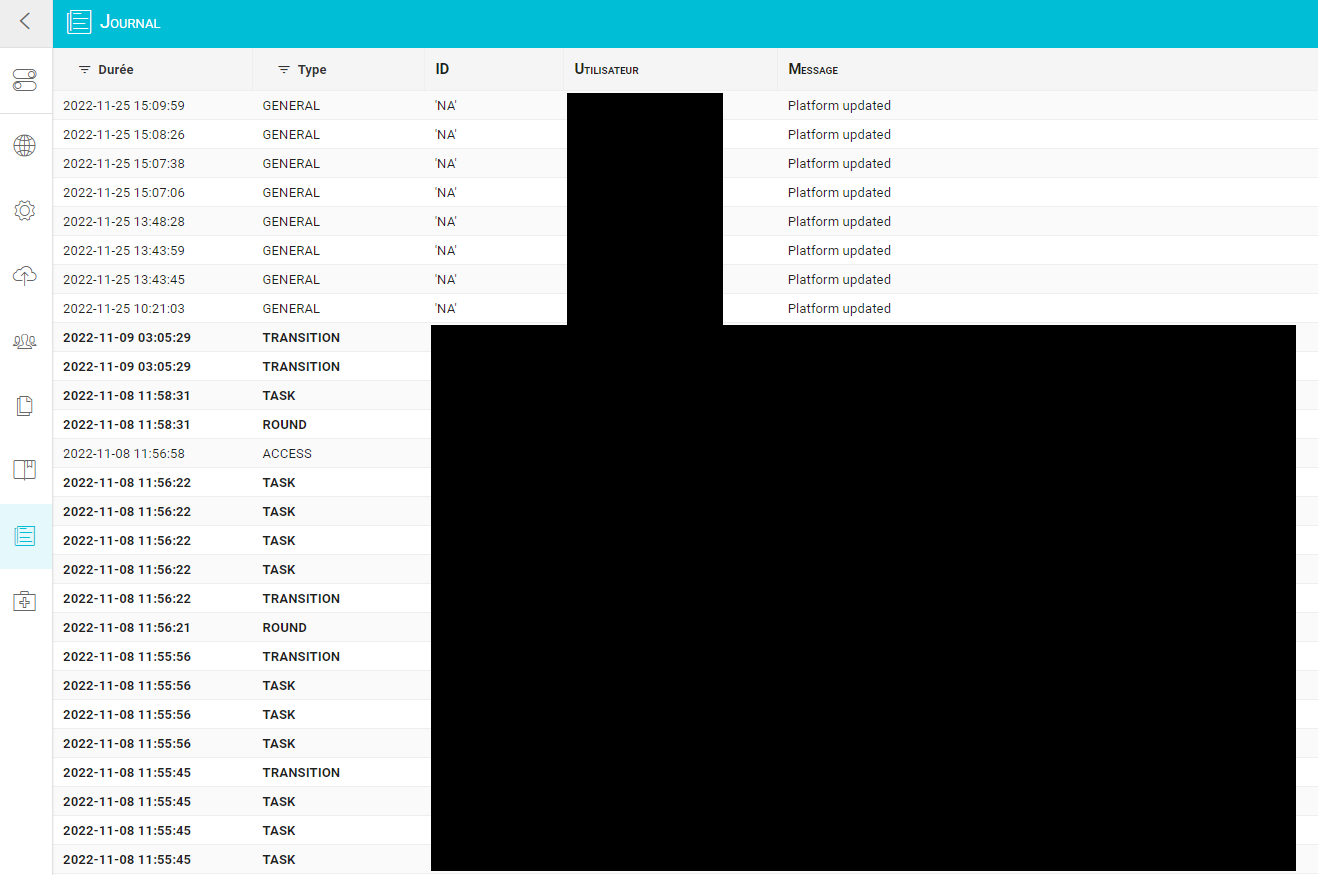Select the row dated 2022-11-25 15:07:06
The image size is (1318, 875).
point(685,192)
